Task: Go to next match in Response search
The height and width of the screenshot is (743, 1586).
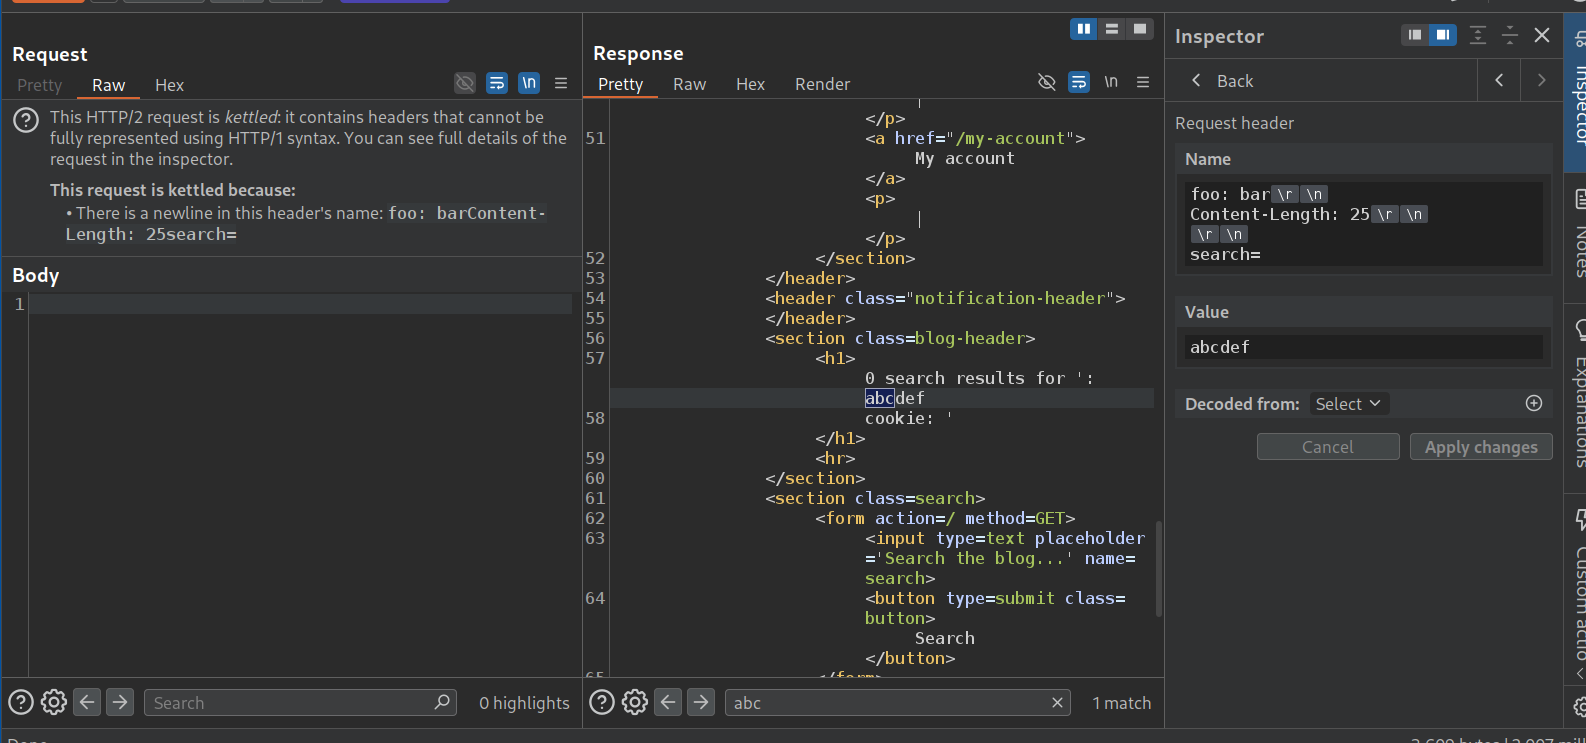Action: coord(701,703)
